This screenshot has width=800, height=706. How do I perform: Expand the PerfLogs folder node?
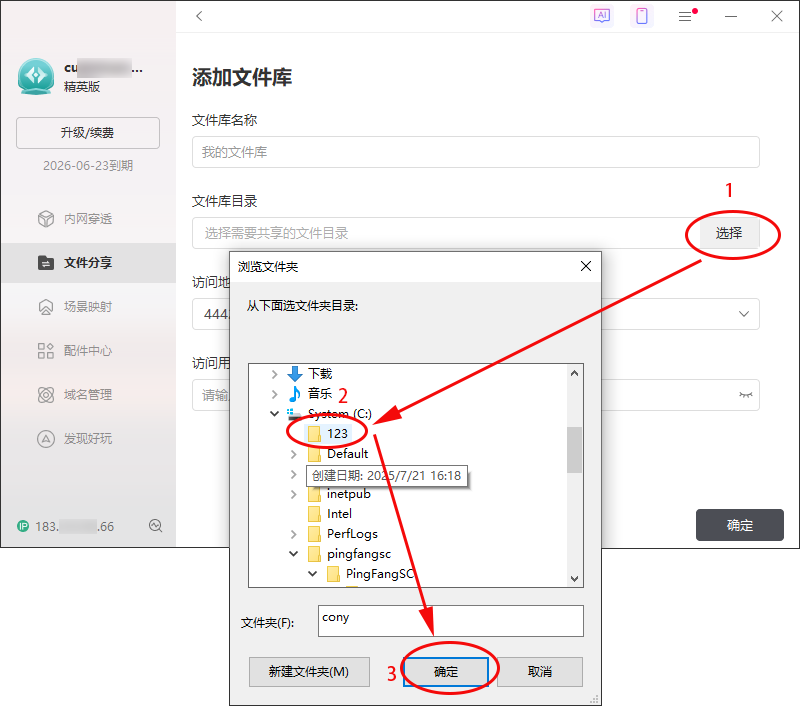point(294,534)
